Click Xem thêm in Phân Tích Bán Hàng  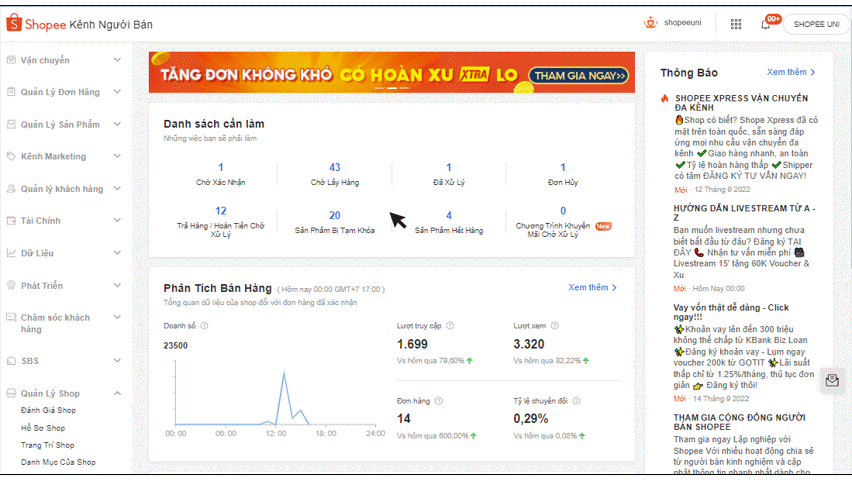[x=592, y=287]
